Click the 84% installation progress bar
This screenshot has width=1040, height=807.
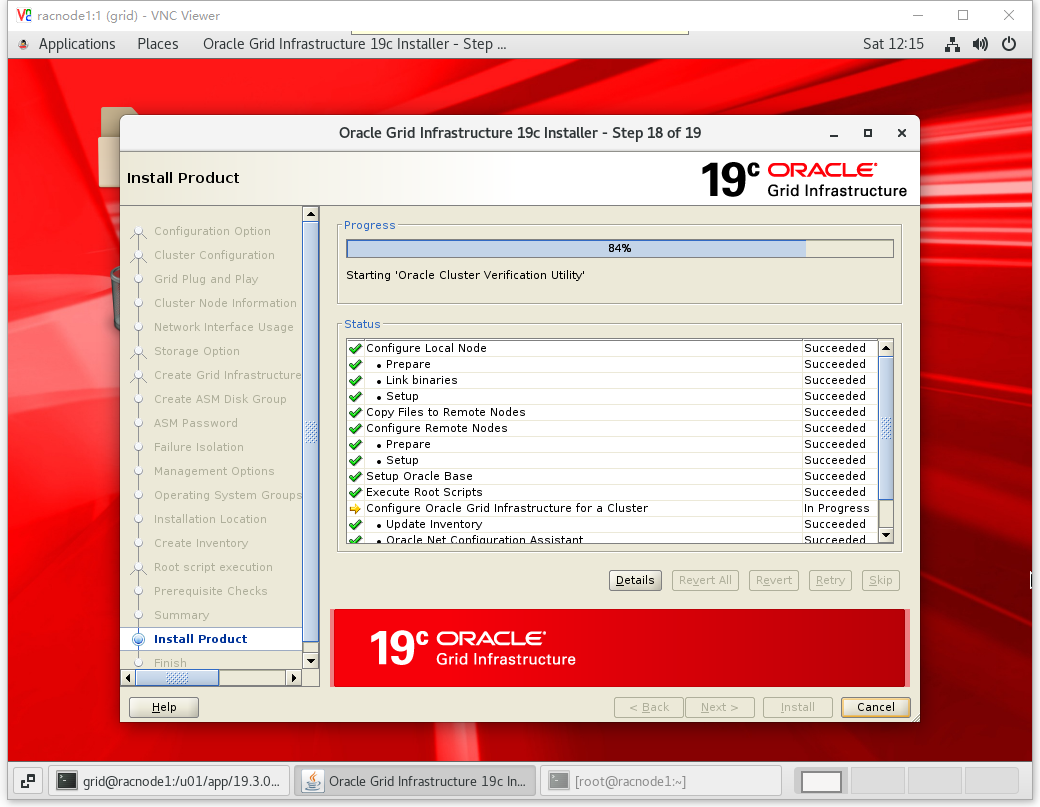[619, 248]
